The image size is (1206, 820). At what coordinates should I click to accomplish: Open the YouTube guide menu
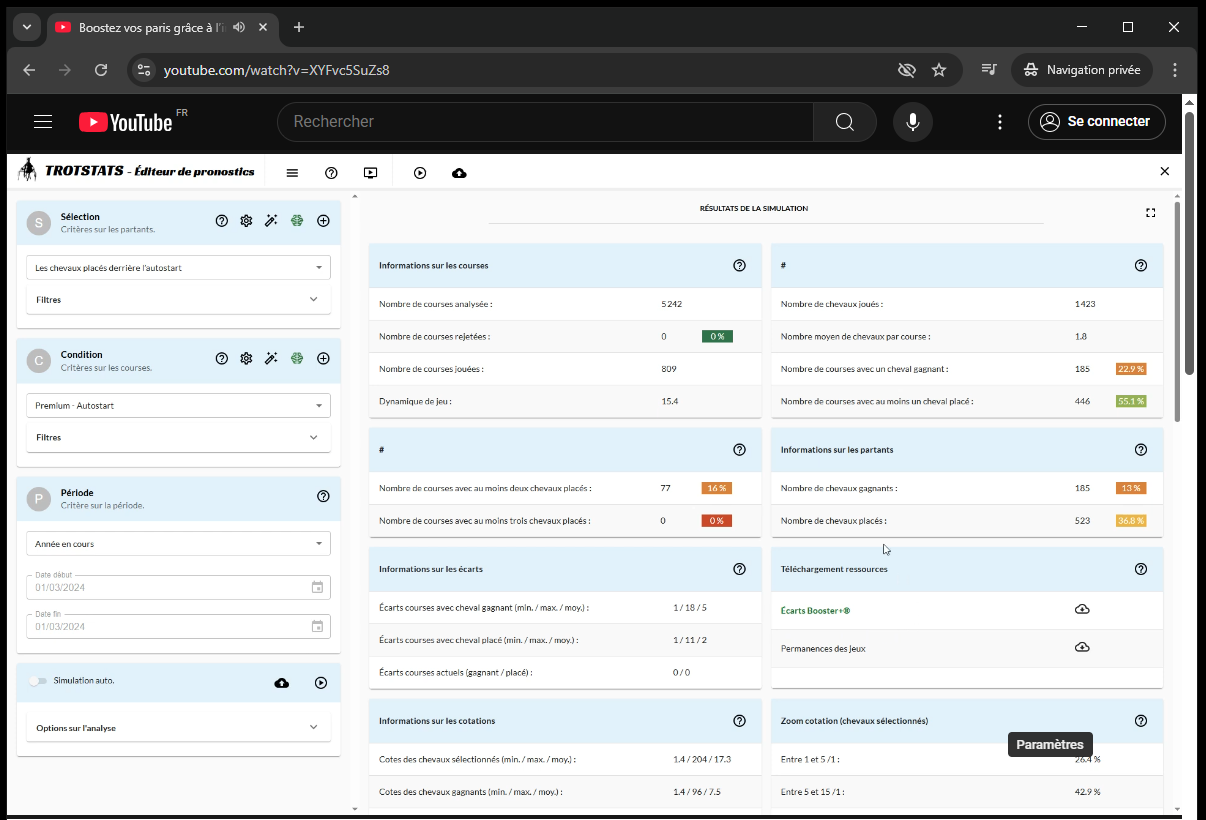pos(43,122)
